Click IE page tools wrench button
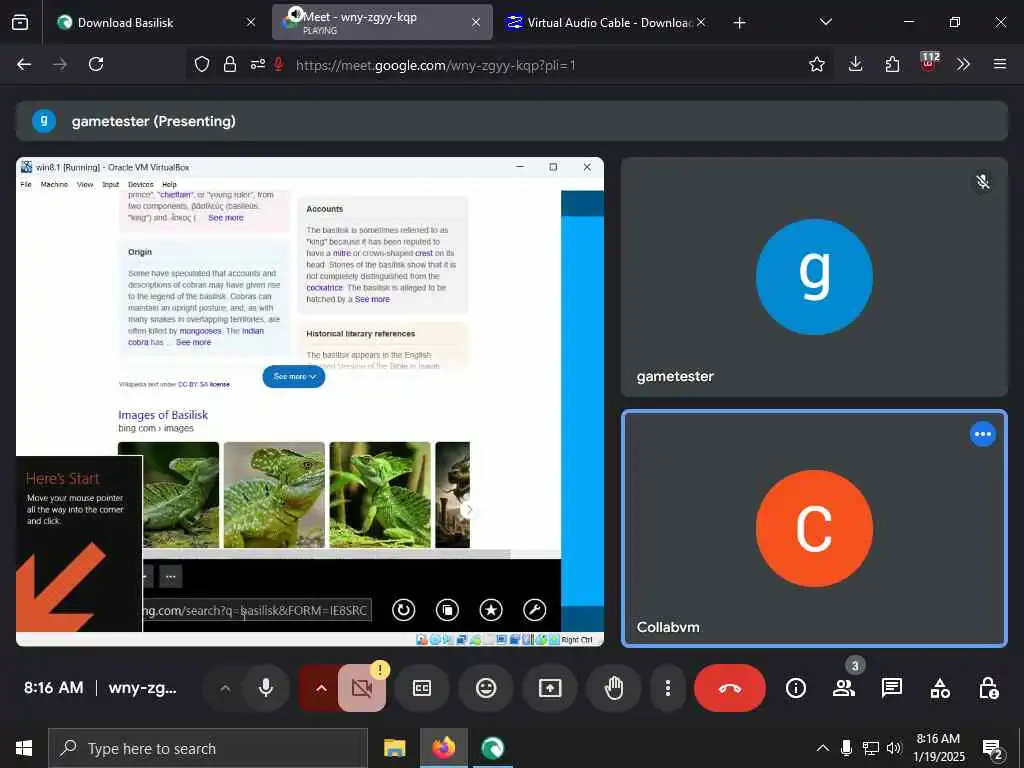Image resolution: width=1024 pixels, height=768 pixels. (x=535, y=610)
